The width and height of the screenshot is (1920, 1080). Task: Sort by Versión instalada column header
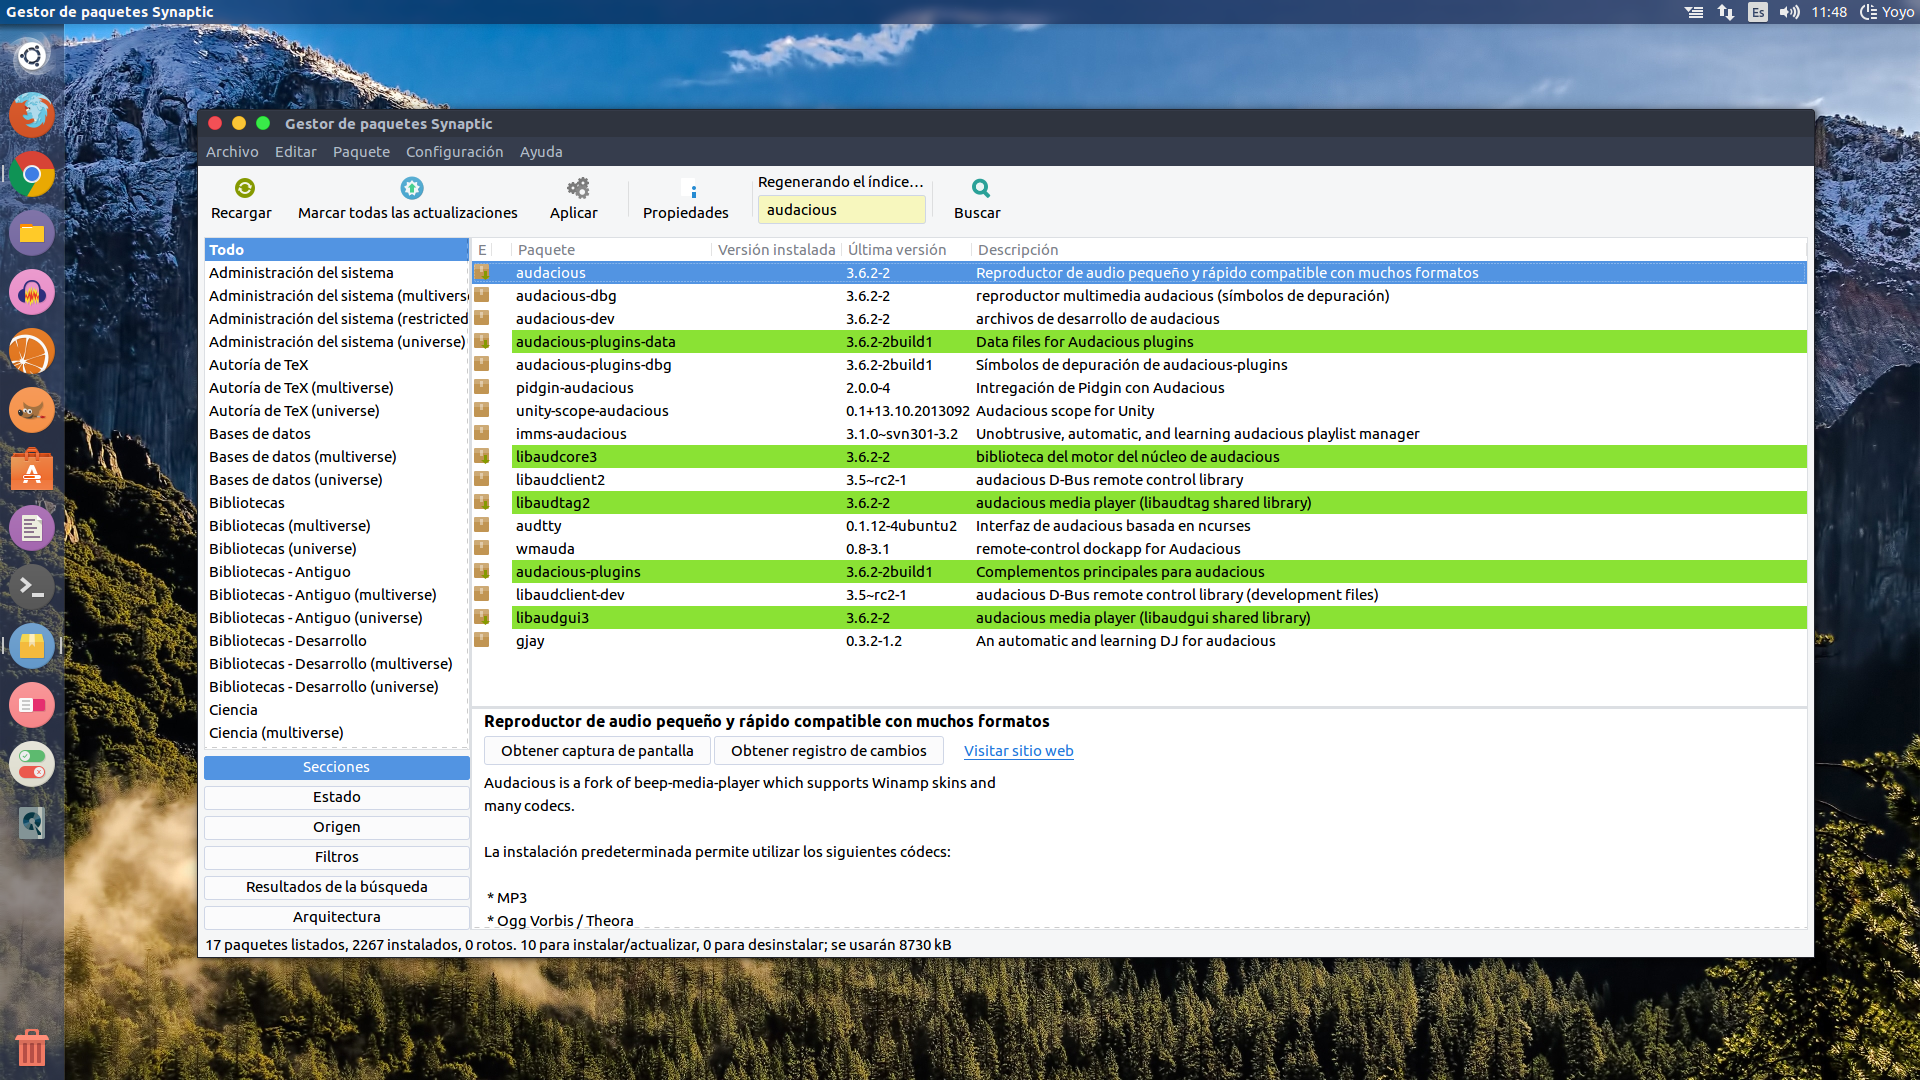coord(776,250)
